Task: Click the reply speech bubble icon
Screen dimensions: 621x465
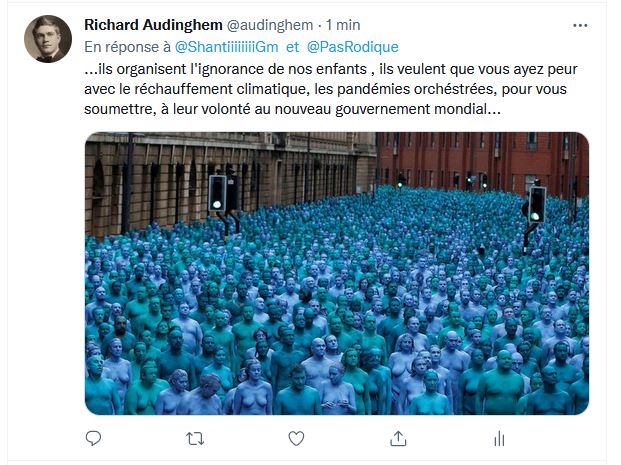Action: pyautogui.click(x=93, y=438)
